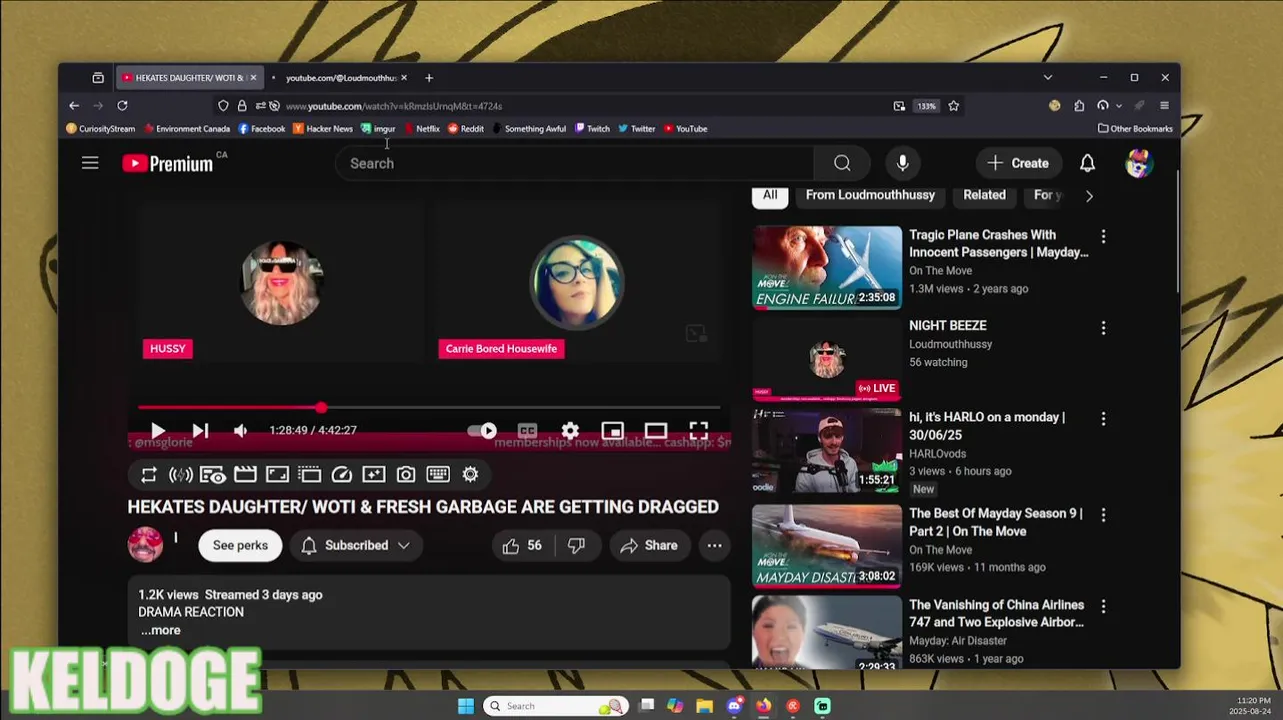
Task: Click the search magnifier button
Action: [x=842, y=163]
